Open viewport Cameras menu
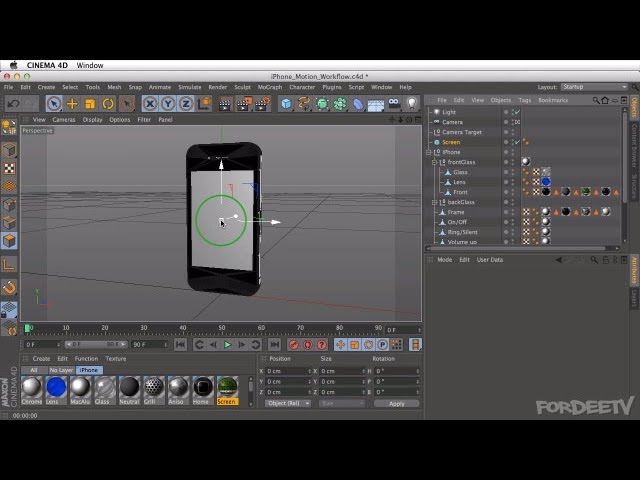Screen dimensions: 640x480 [x=64, y=120]
